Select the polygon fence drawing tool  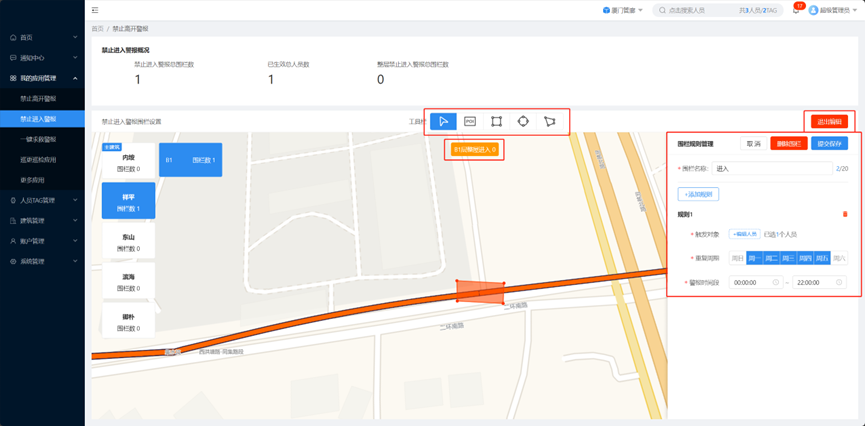[x=549, y=122]
